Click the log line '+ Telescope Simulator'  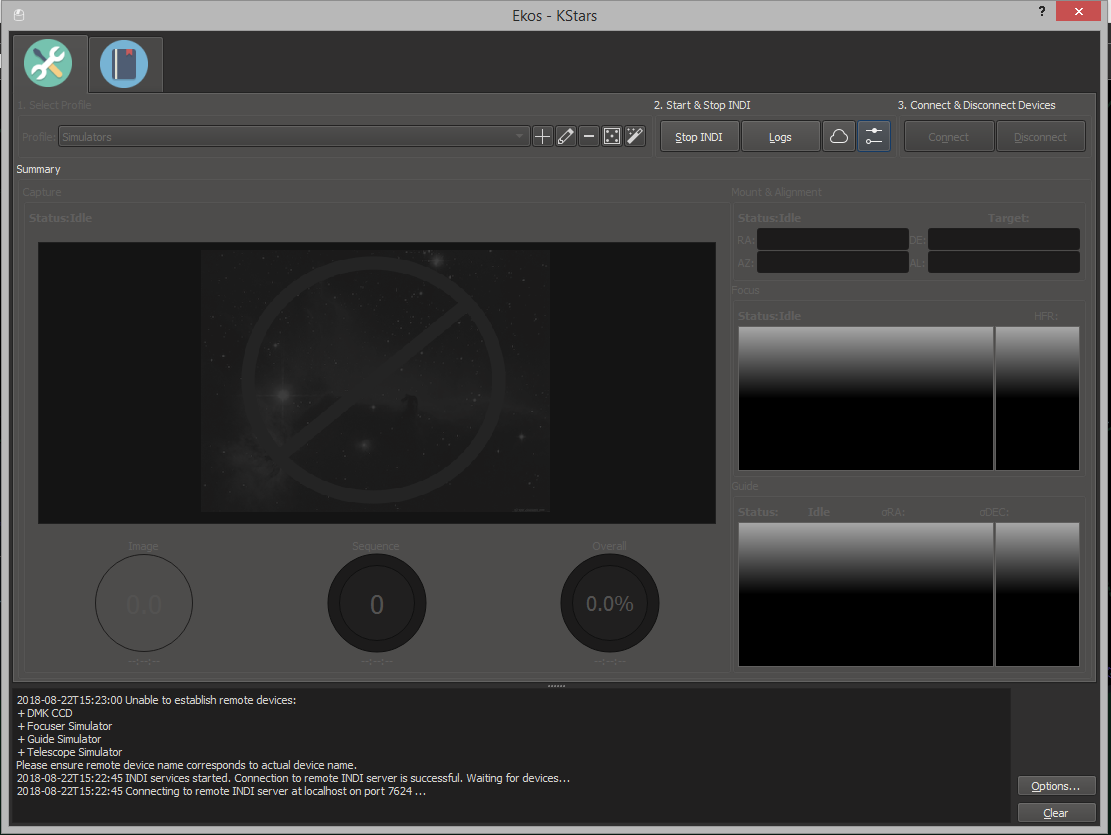(x=69, y=752)
